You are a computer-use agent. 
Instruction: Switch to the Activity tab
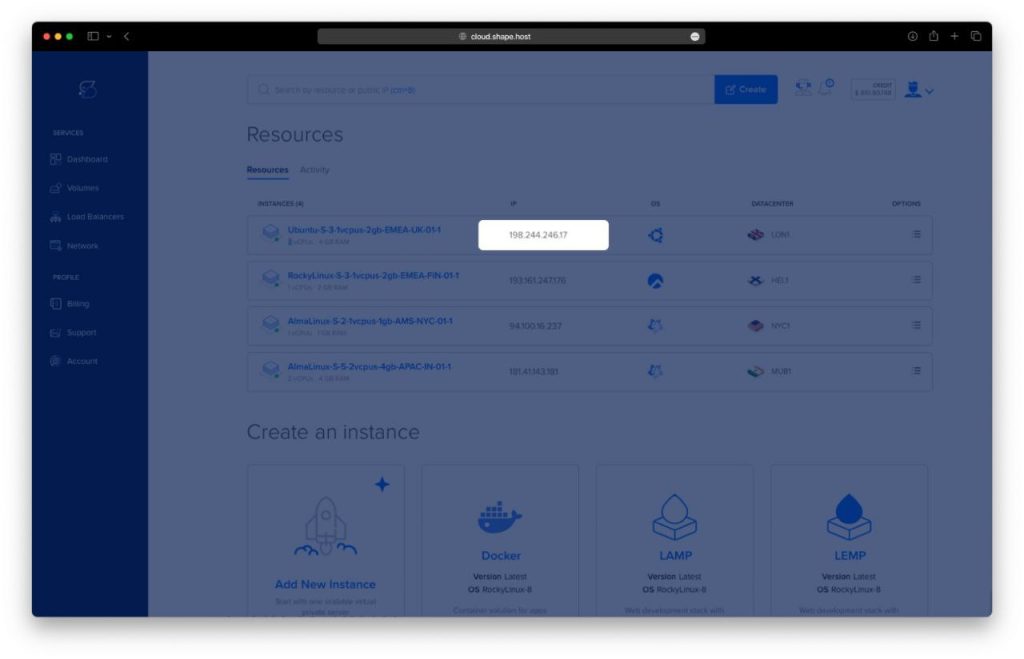point(315,170)
